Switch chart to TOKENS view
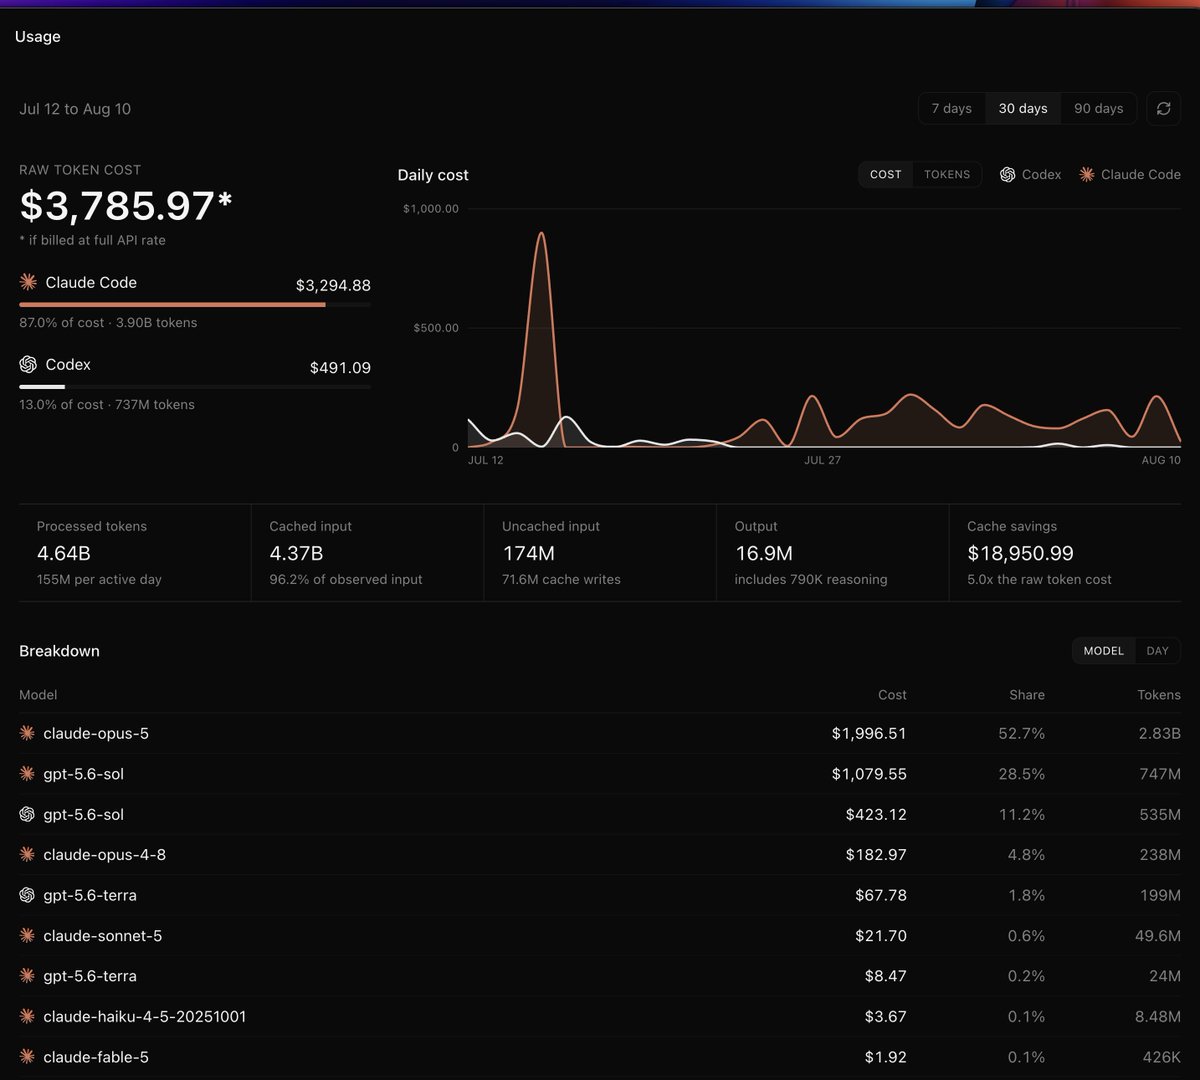The width and height of the screenshot is (1200, 1080). 947,174
